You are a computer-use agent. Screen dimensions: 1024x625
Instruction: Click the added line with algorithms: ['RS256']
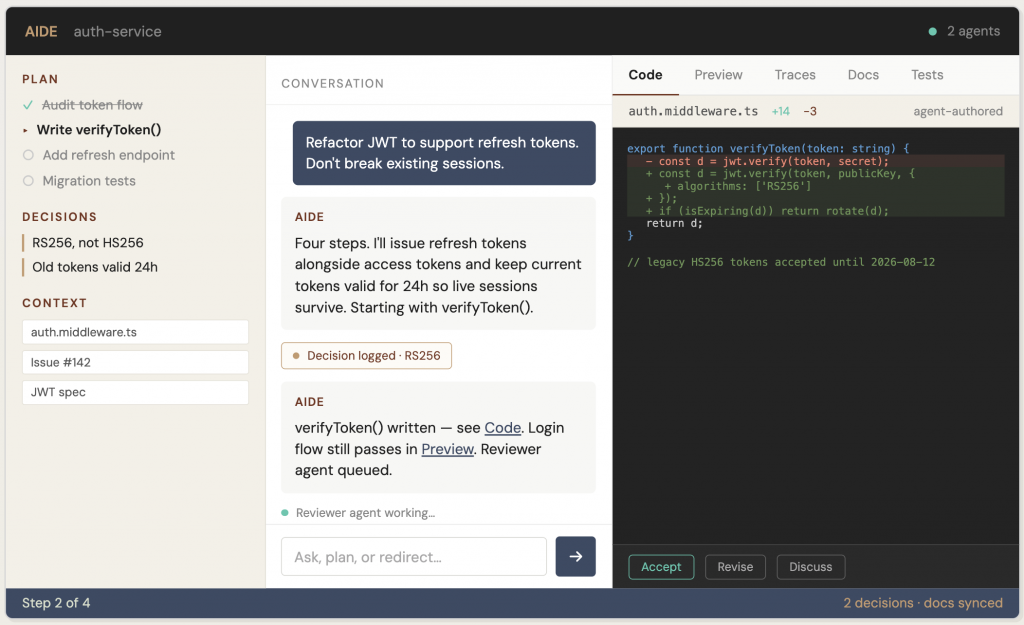pyautogui.click(x=816, y=186)
